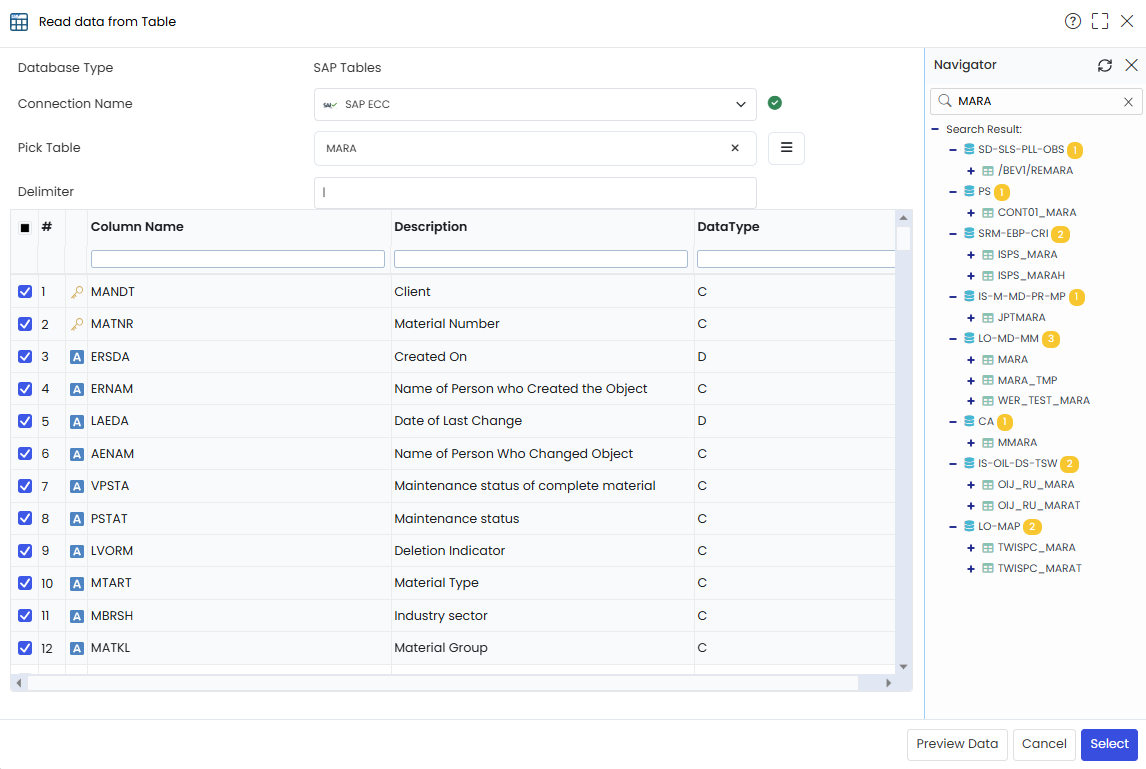Screen dimensions: 1146x769
Task: Toggle the select-all columns header checkbox
Action: [x=25, y=227]
